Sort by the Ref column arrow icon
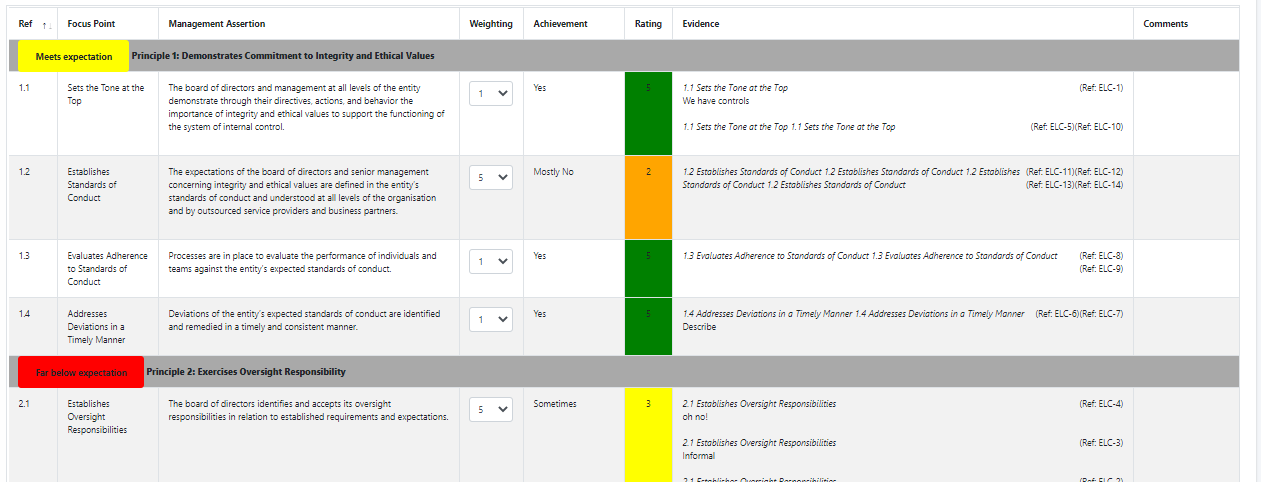Screen dimensions: 1261x482 pos(47,24)
